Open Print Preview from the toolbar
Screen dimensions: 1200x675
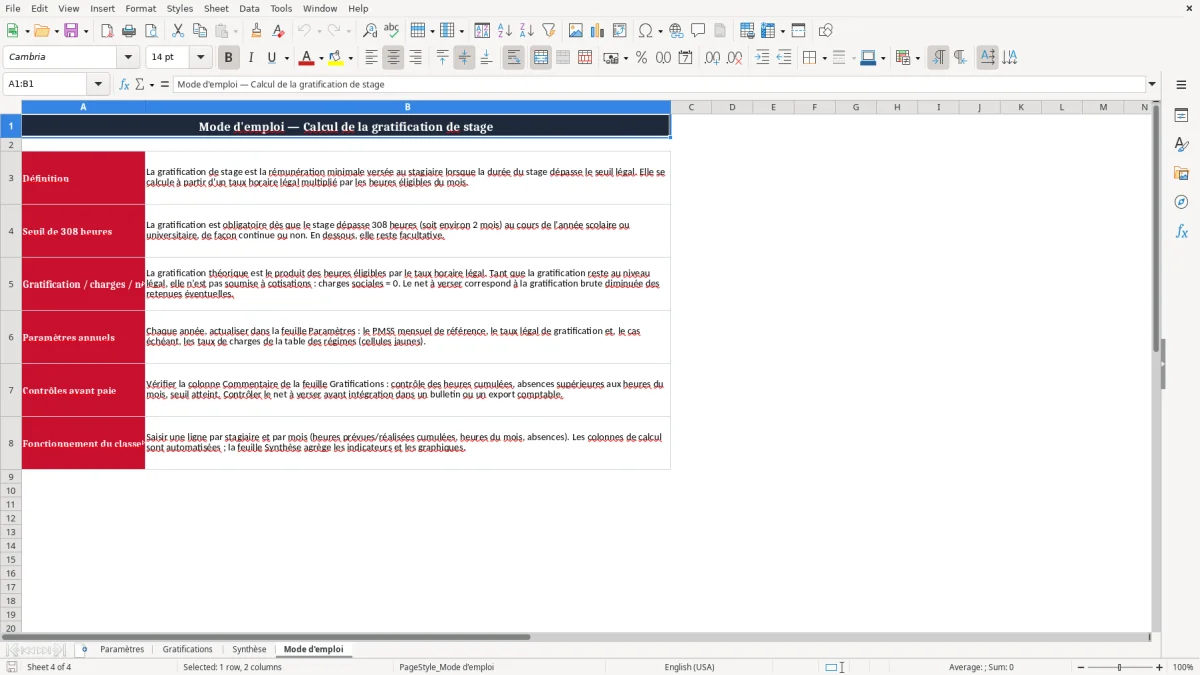[x=151, y=31]
